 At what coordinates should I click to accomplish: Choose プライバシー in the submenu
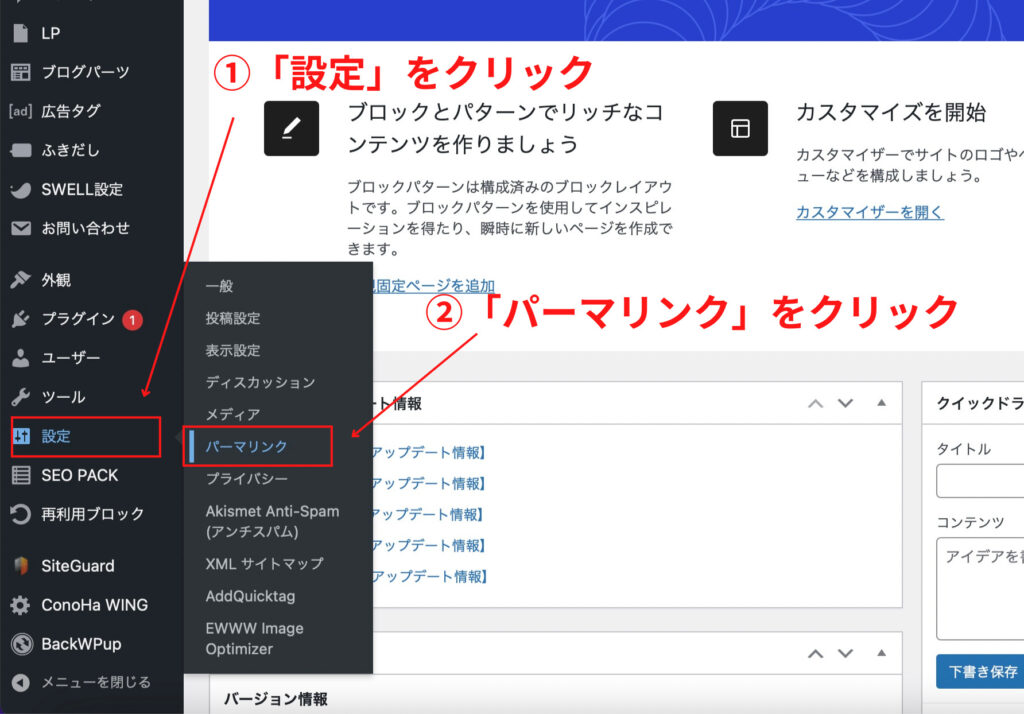click(x=247, y=479)
